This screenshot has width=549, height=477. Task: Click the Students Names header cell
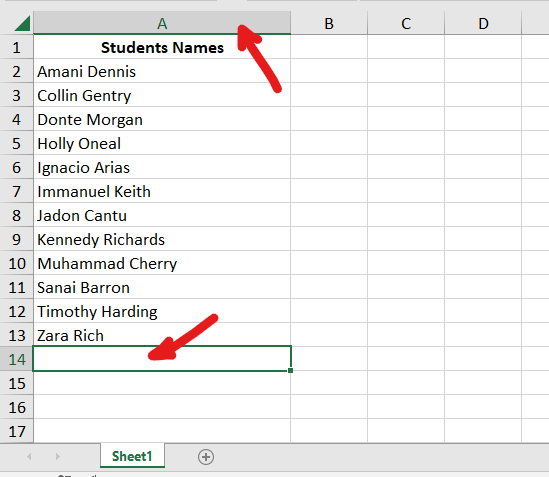tap(162, 47)
